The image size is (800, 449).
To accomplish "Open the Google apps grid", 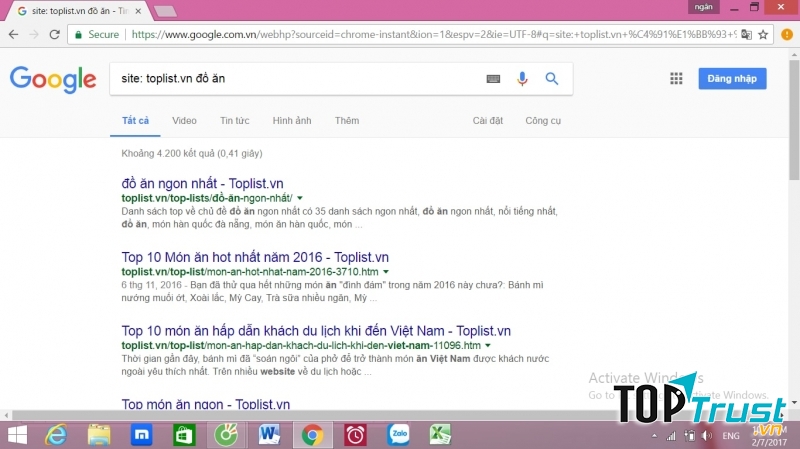I will [676, 79].
